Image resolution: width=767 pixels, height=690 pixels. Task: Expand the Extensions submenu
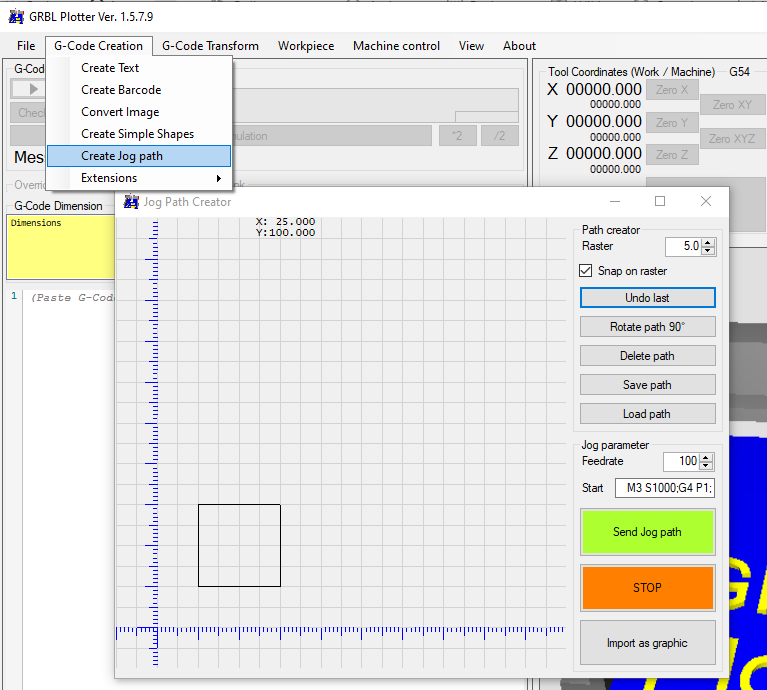click(x=150, y=178)
